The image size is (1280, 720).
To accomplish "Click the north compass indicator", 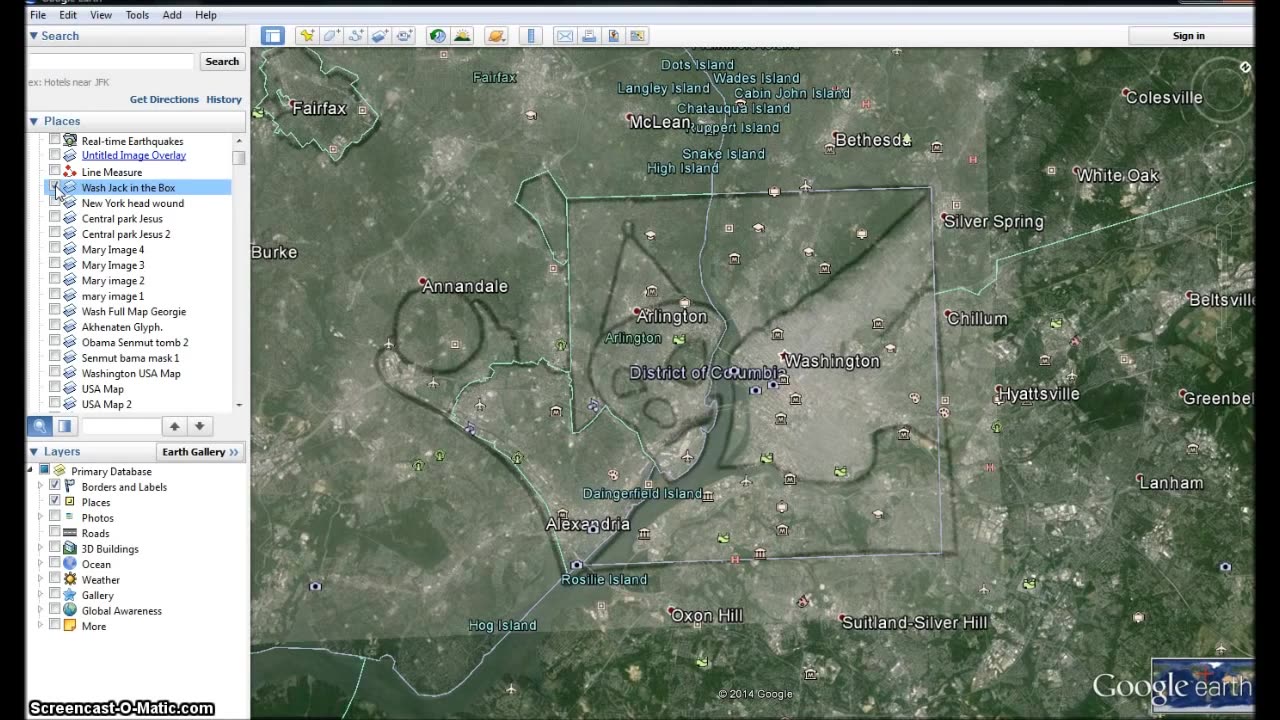I will tap(1245, 67).
